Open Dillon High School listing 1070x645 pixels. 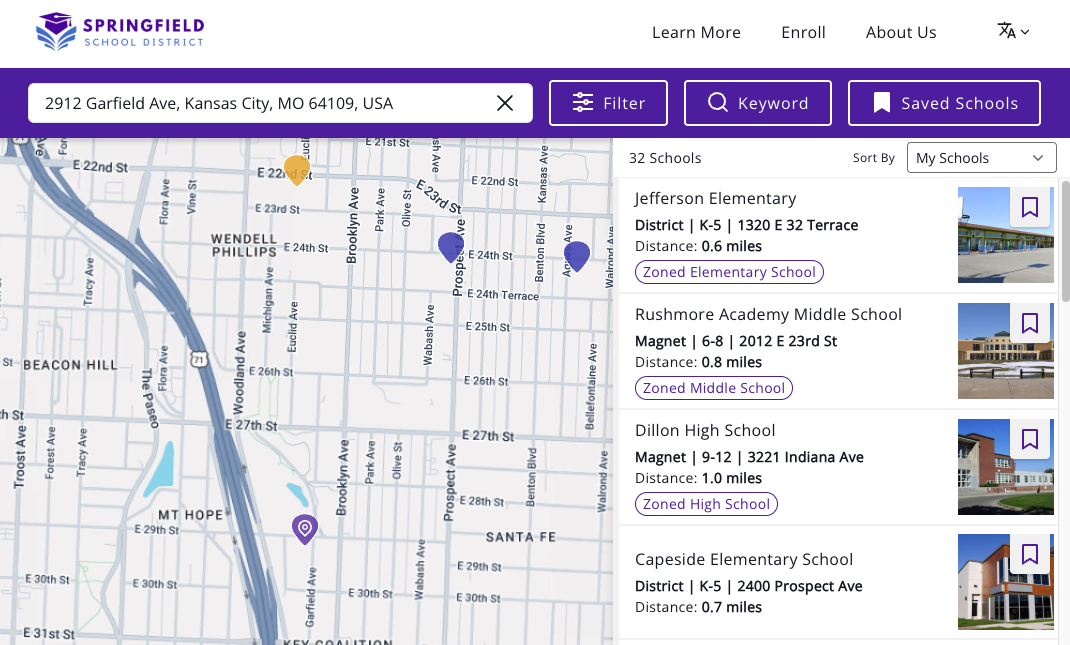coord(705,431)
